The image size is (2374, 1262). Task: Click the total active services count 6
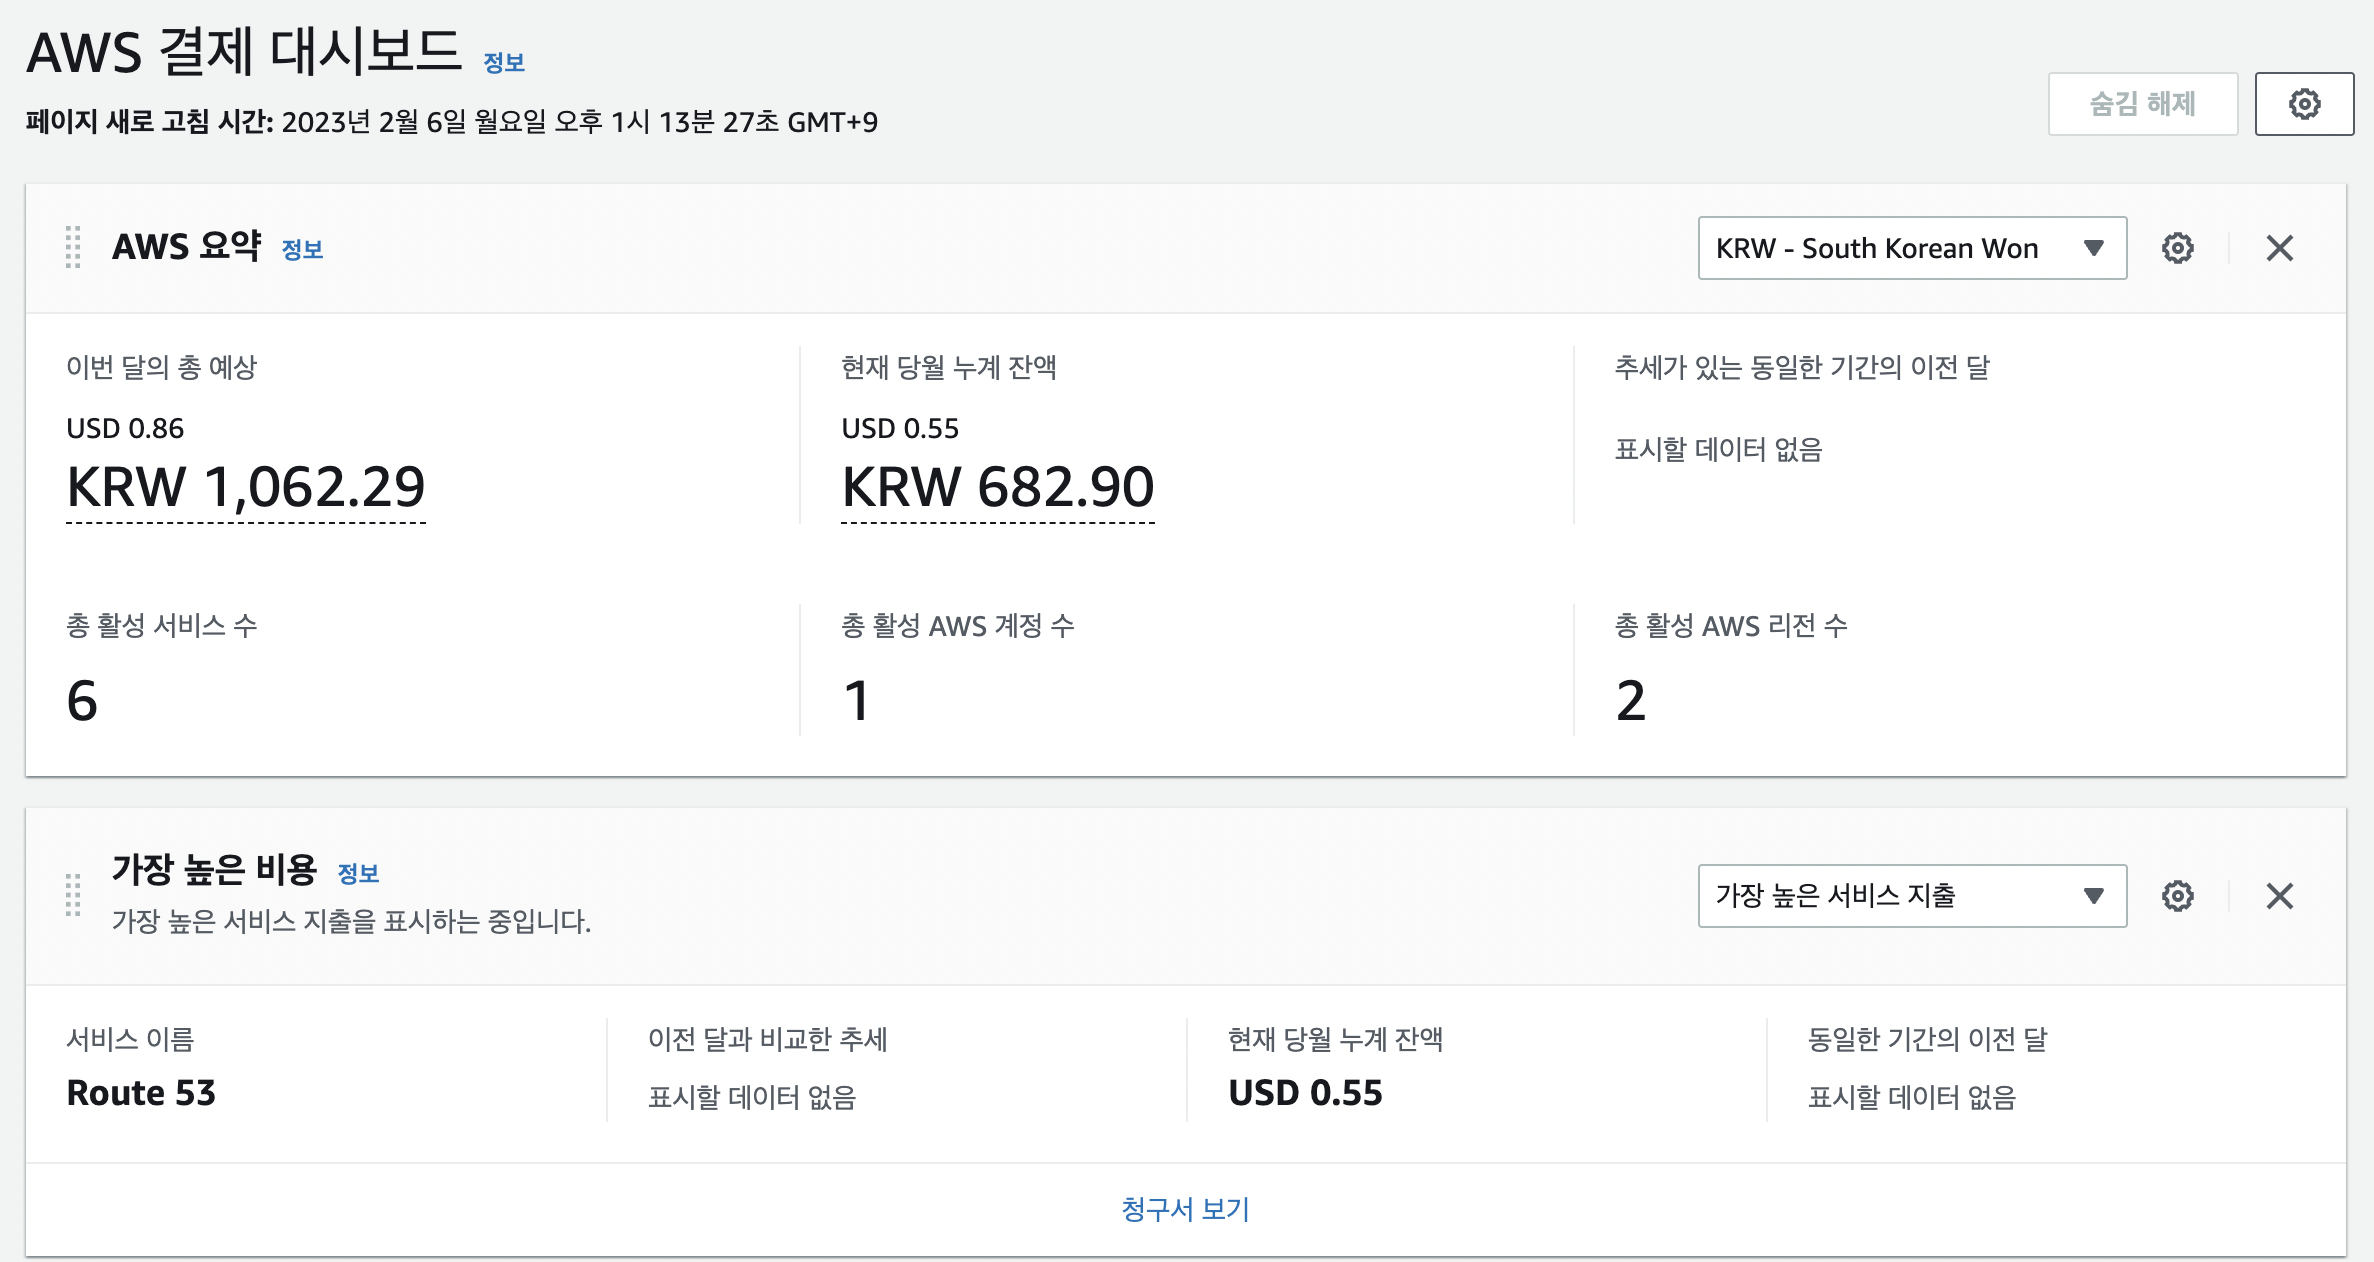[82, 700]
